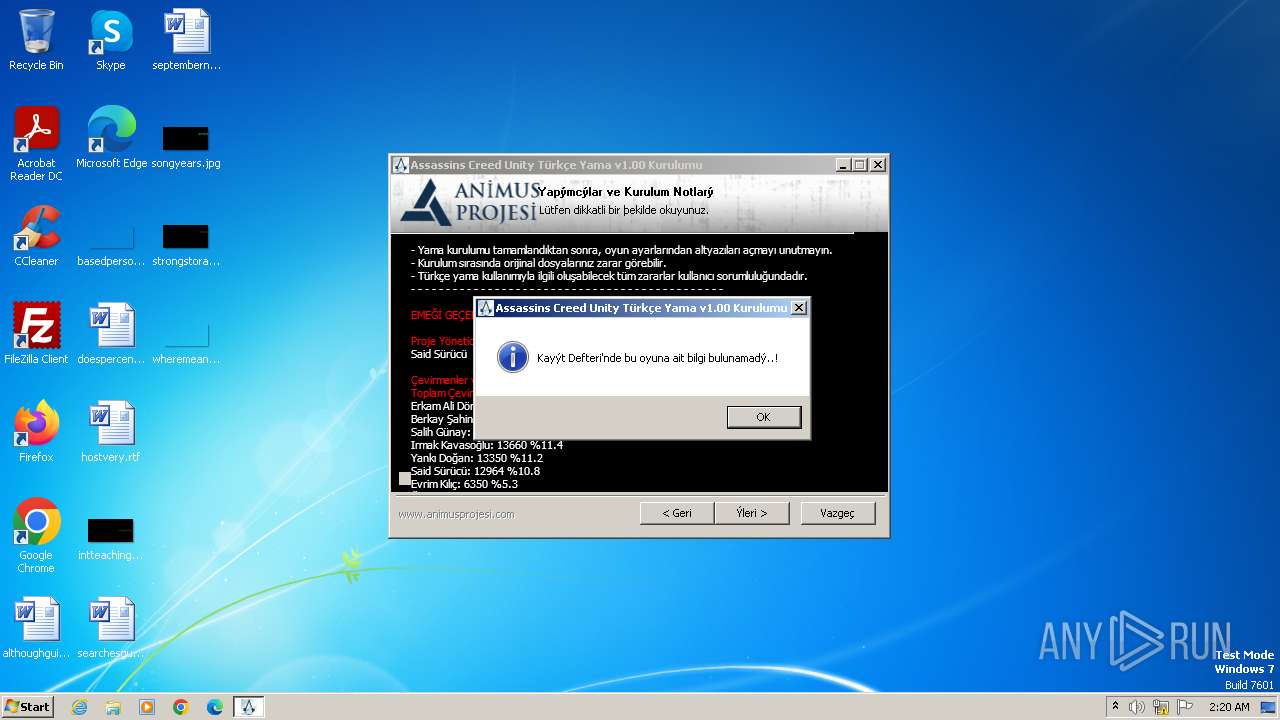Maximize the installer window

[860, 165]
